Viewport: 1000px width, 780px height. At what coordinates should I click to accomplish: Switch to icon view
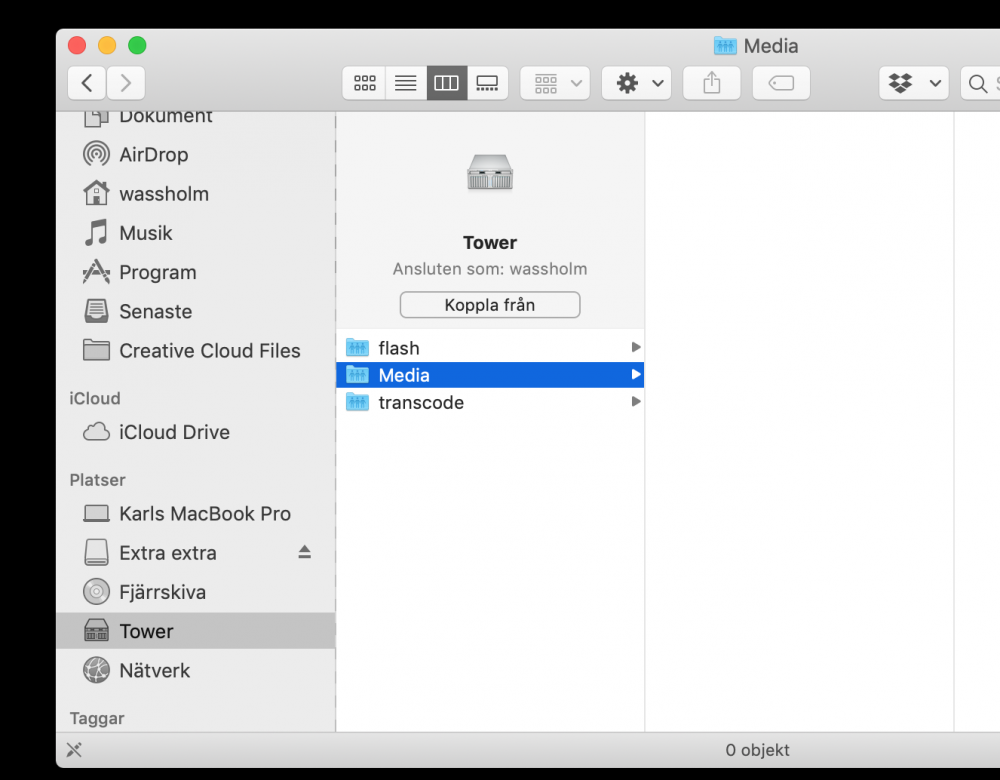(x=364, y=83)
